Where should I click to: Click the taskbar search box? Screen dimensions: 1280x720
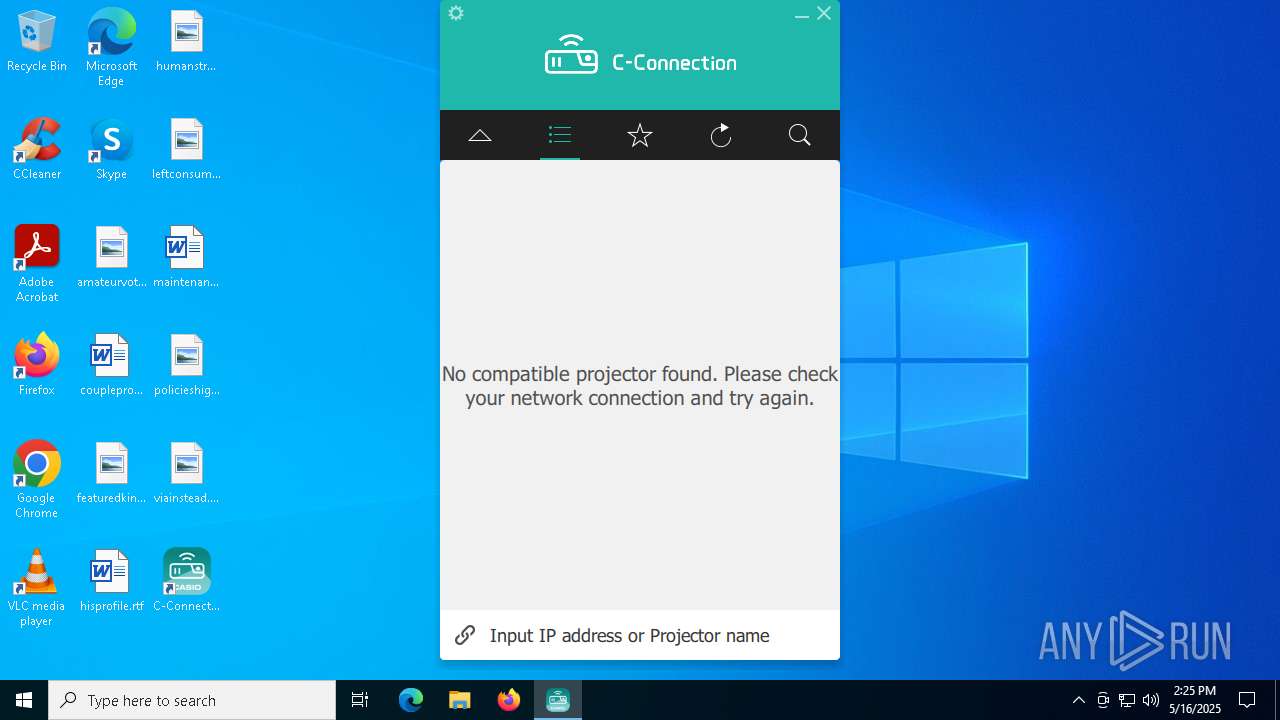tap(192, 700)
